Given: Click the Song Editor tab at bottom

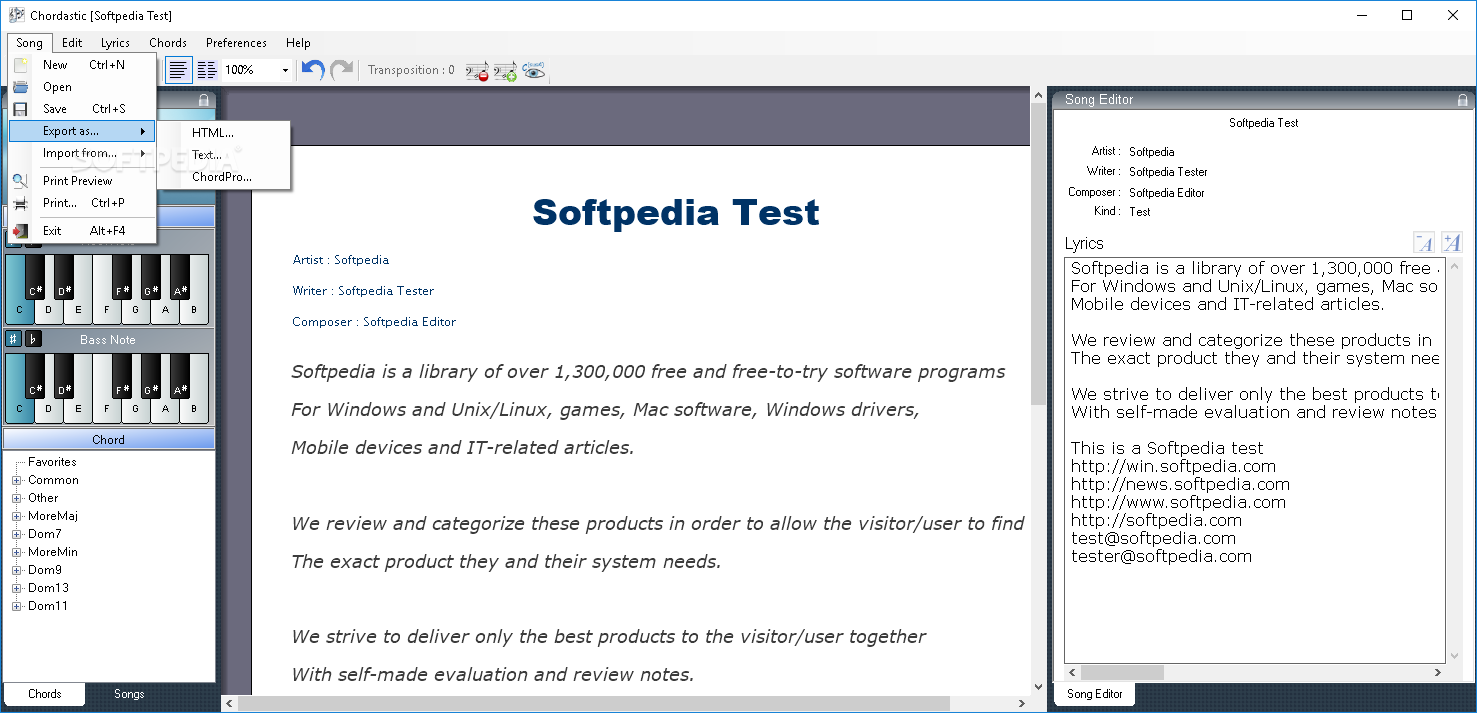Looking at the screenshot, I should (1095, 694).
